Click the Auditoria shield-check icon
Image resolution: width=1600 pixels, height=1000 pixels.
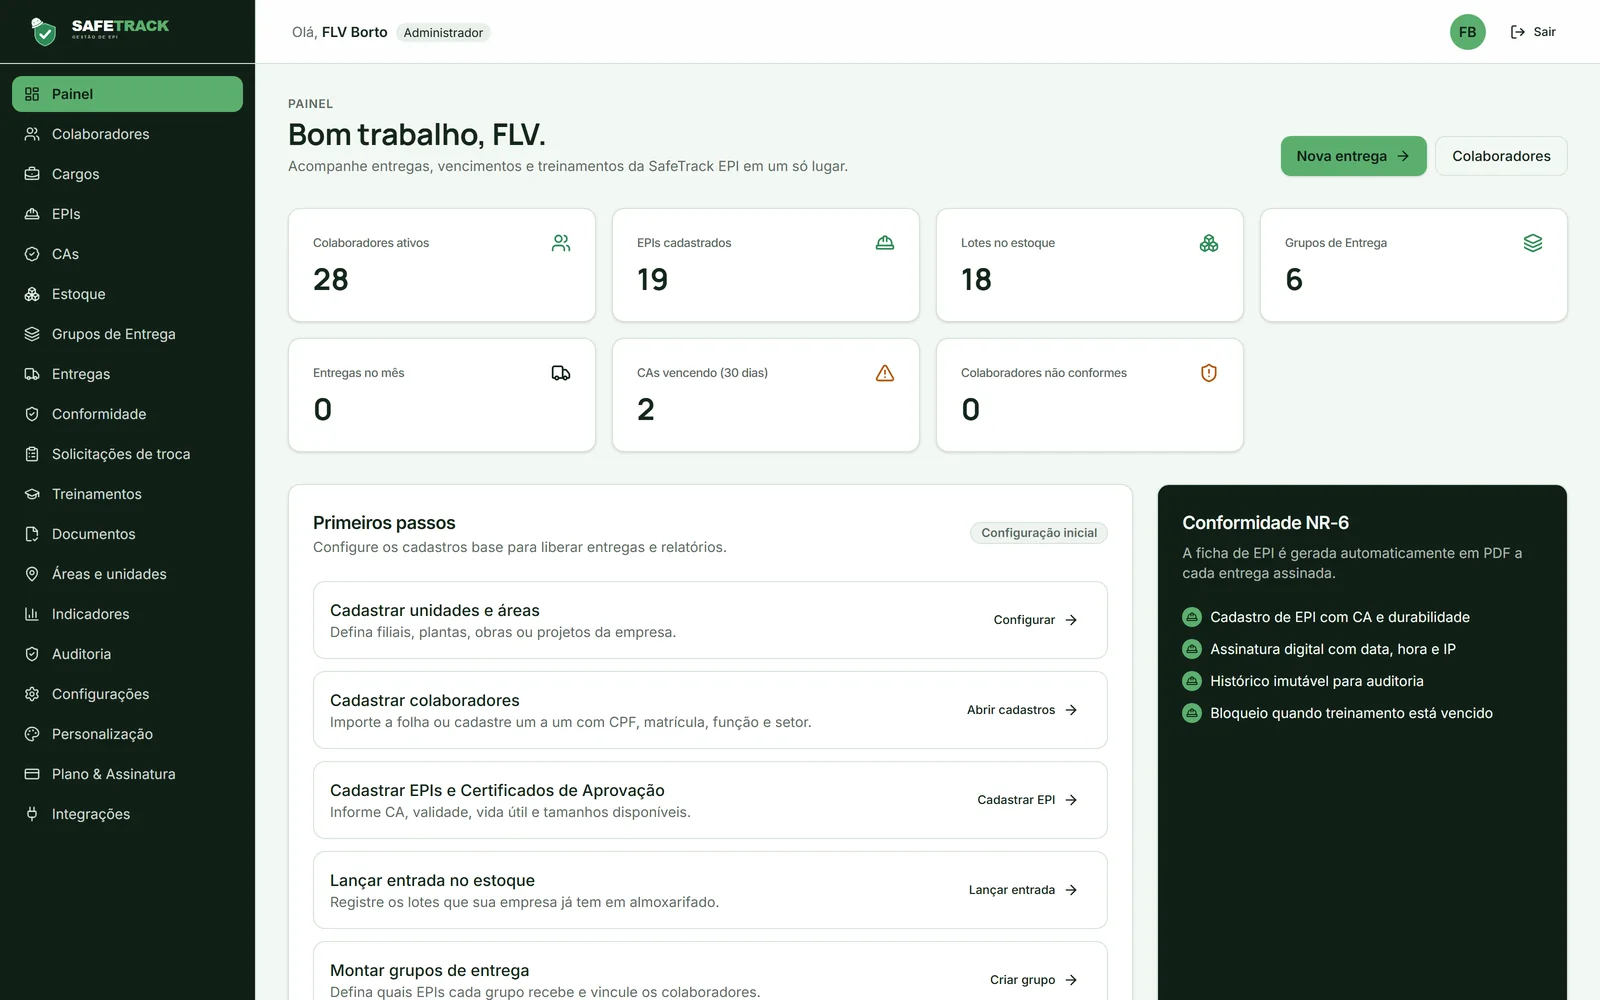pos(32,654)
